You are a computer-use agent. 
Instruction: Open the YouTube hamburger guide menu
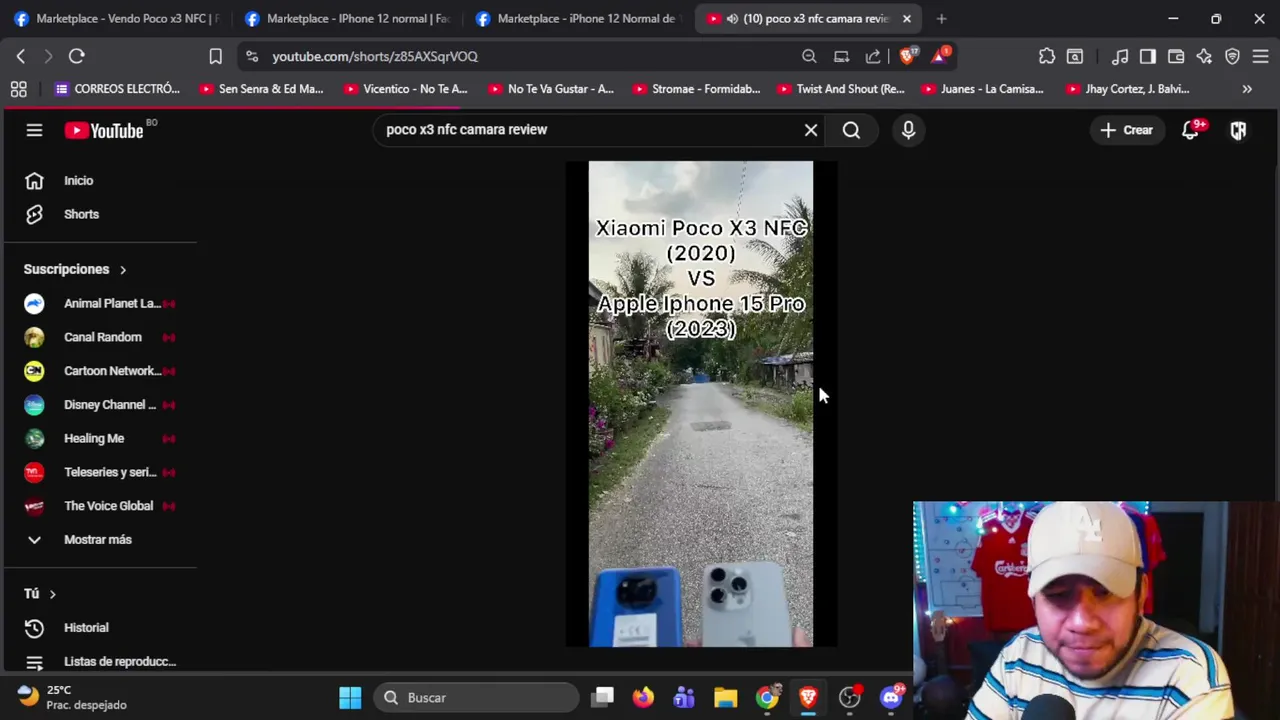[34, 130]
